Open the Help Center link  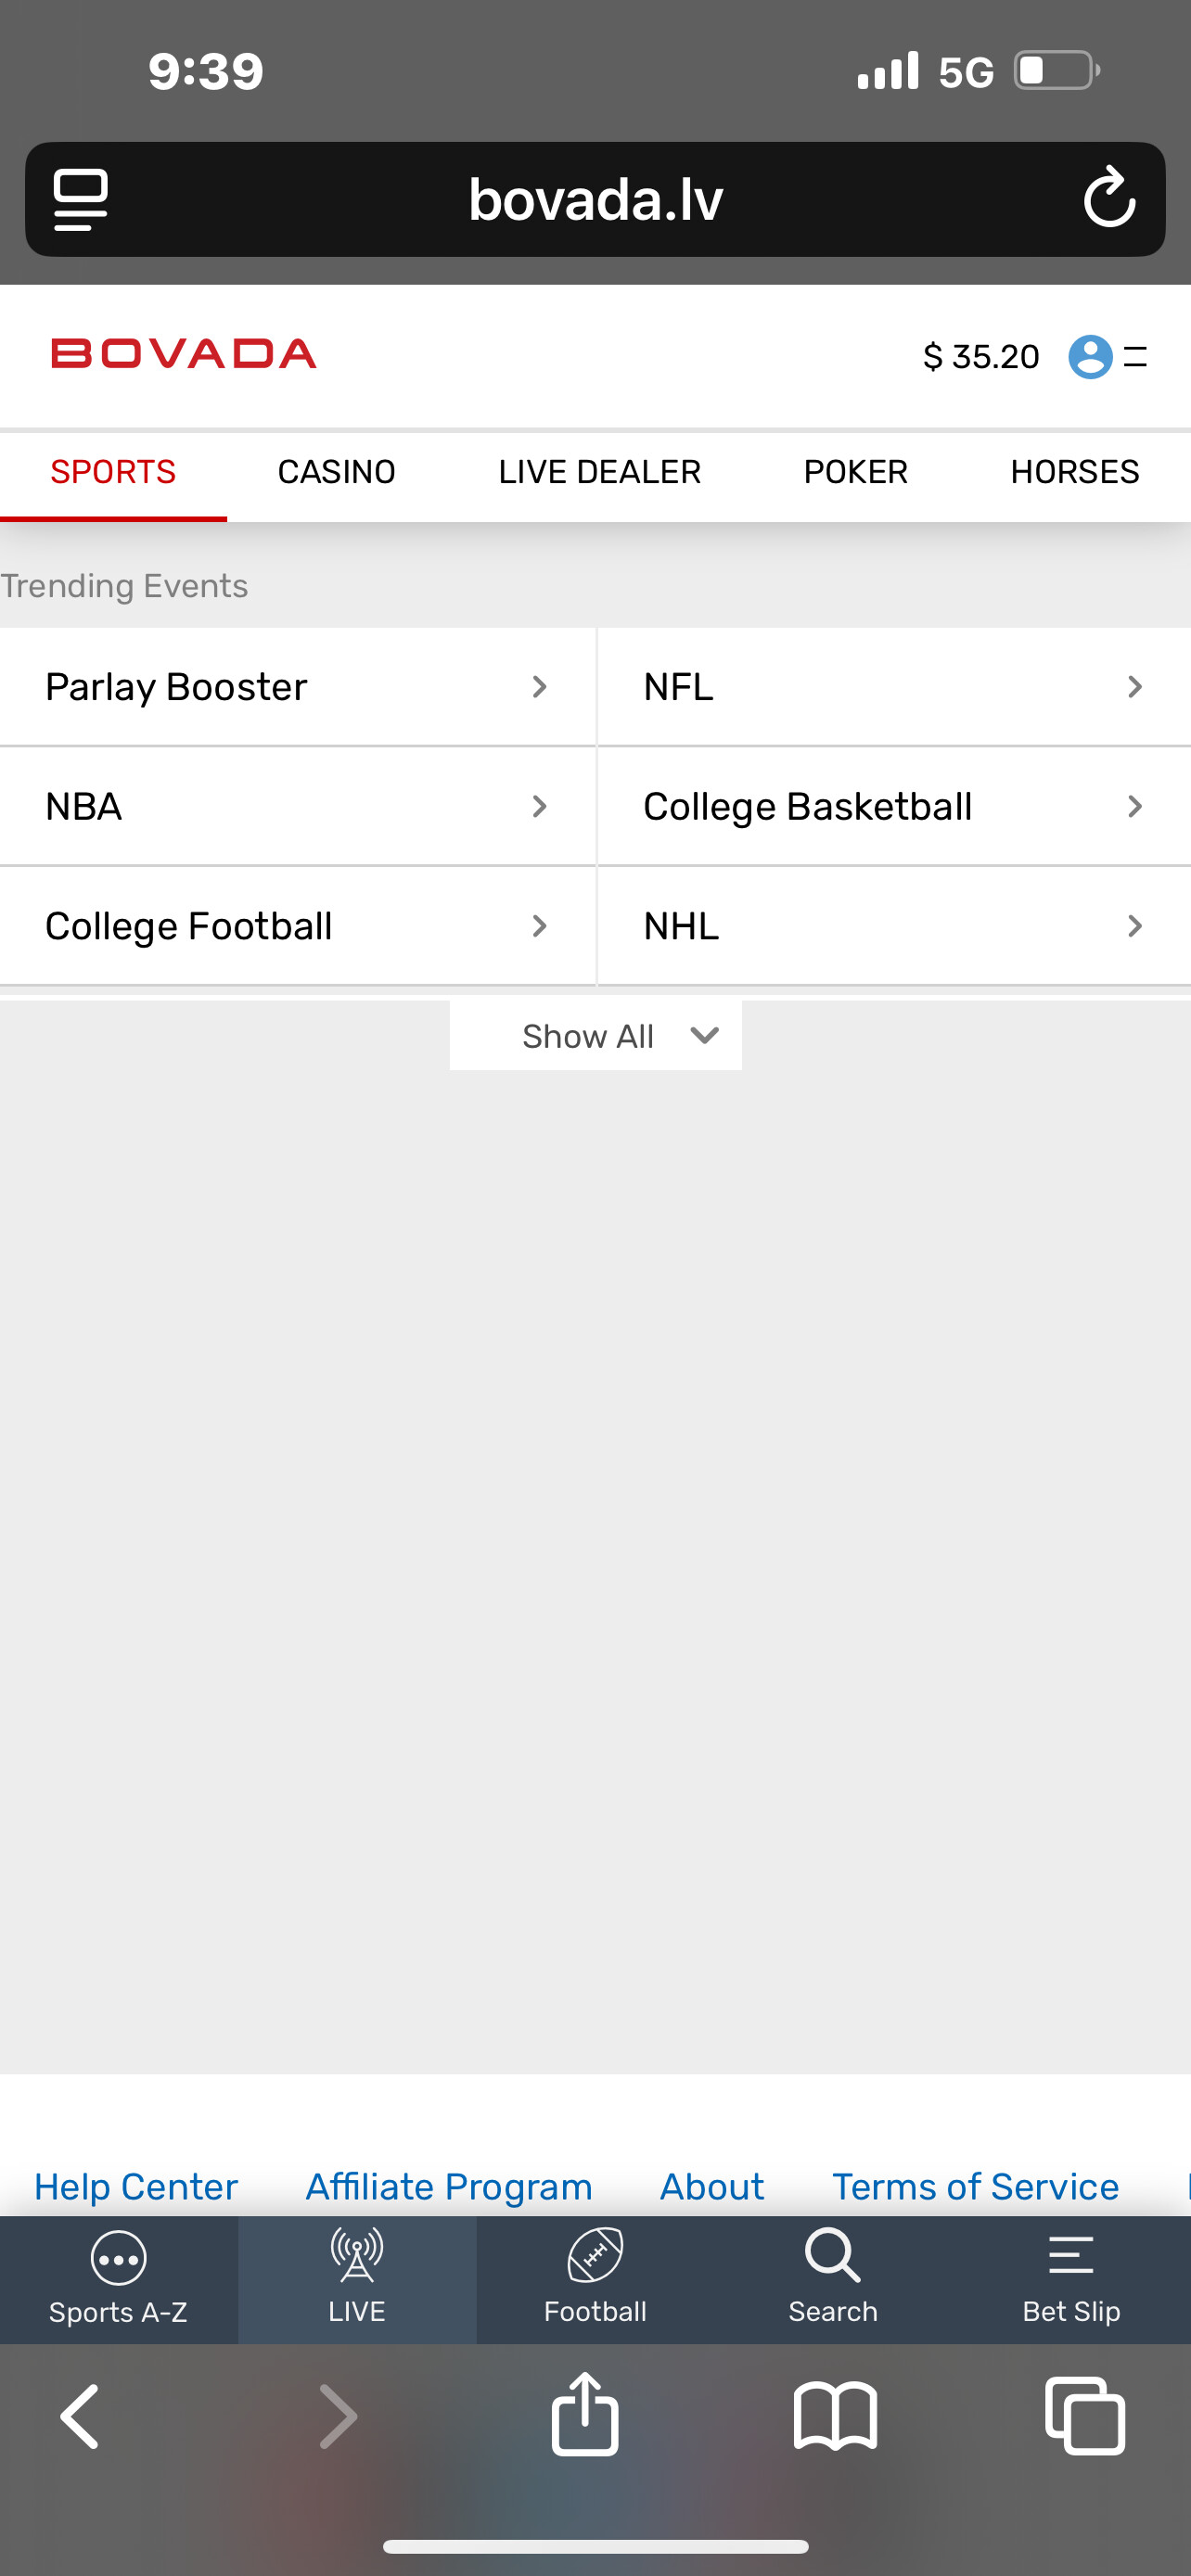pos(136,2187)
